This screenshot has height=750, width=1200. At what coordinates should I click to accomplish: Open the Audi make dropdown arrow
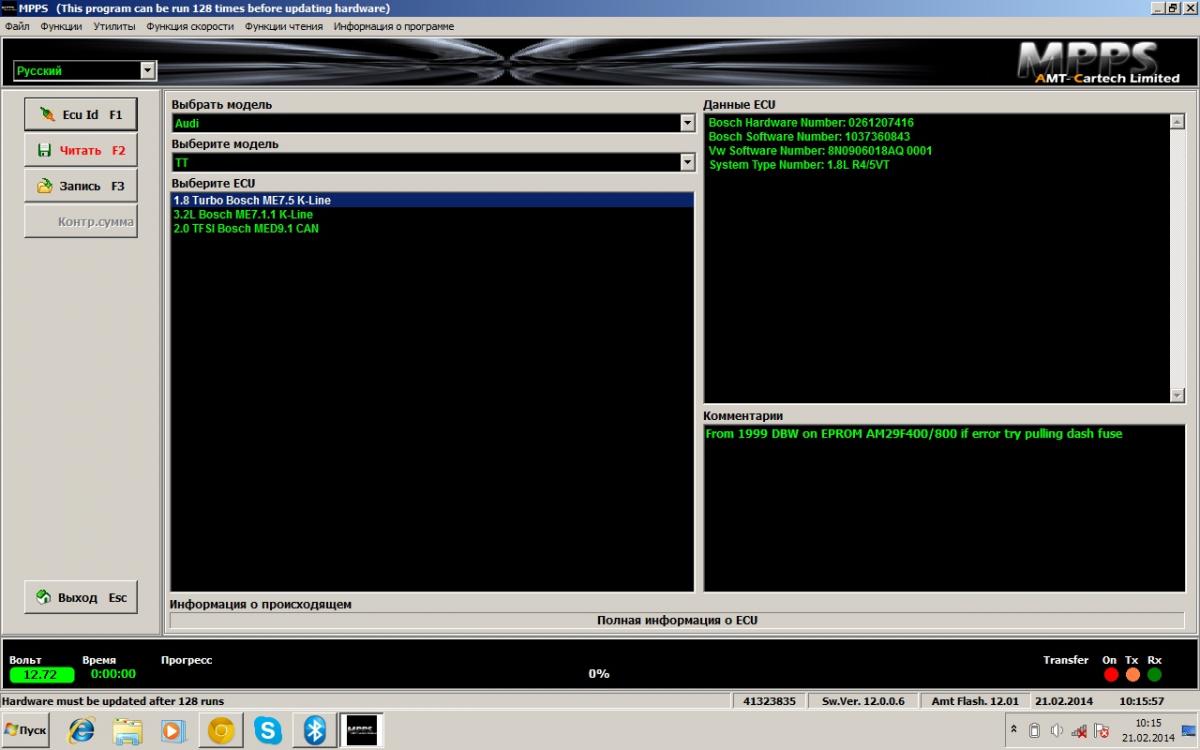coord(687,123)
